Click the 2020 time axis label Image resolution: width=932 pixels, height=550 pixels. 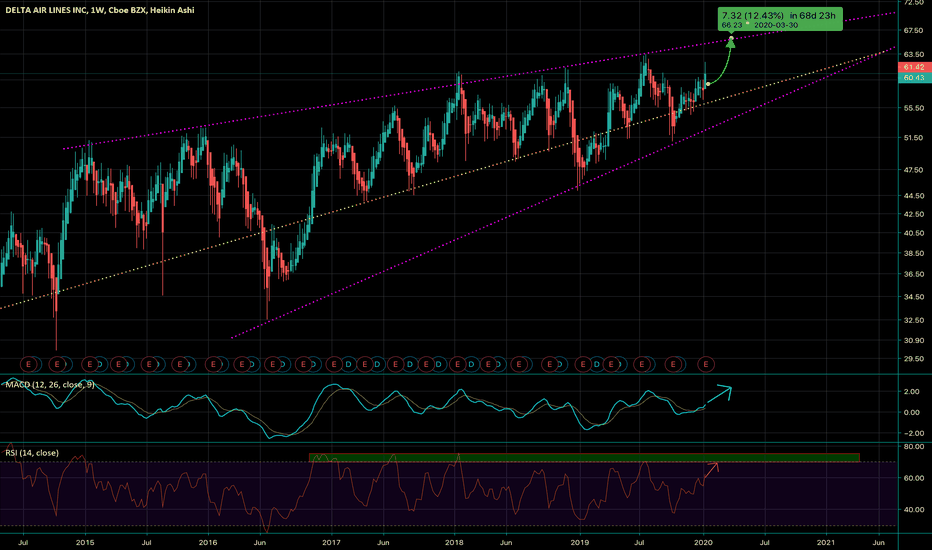pyautogui.click(x=703, y=542)
